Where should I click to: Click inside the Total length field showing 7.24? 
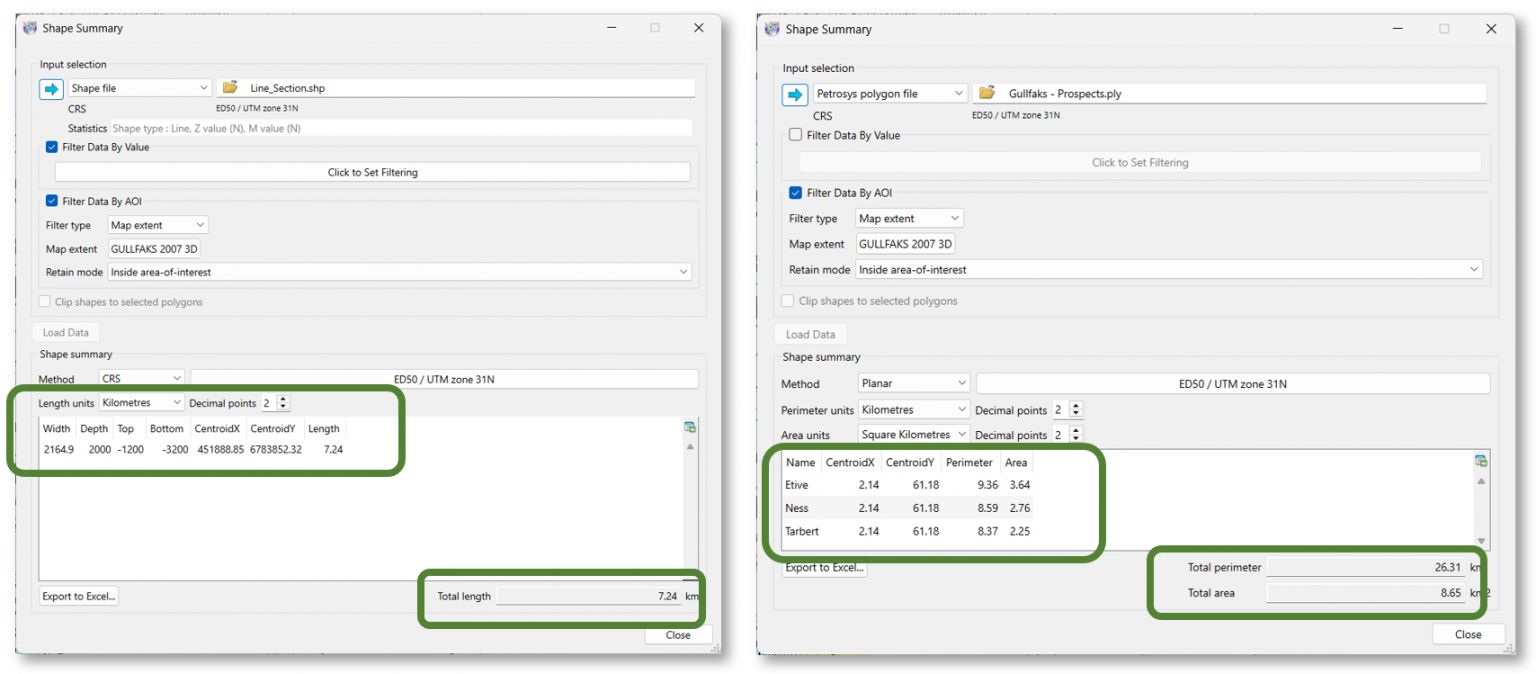[x=590, y=595]
